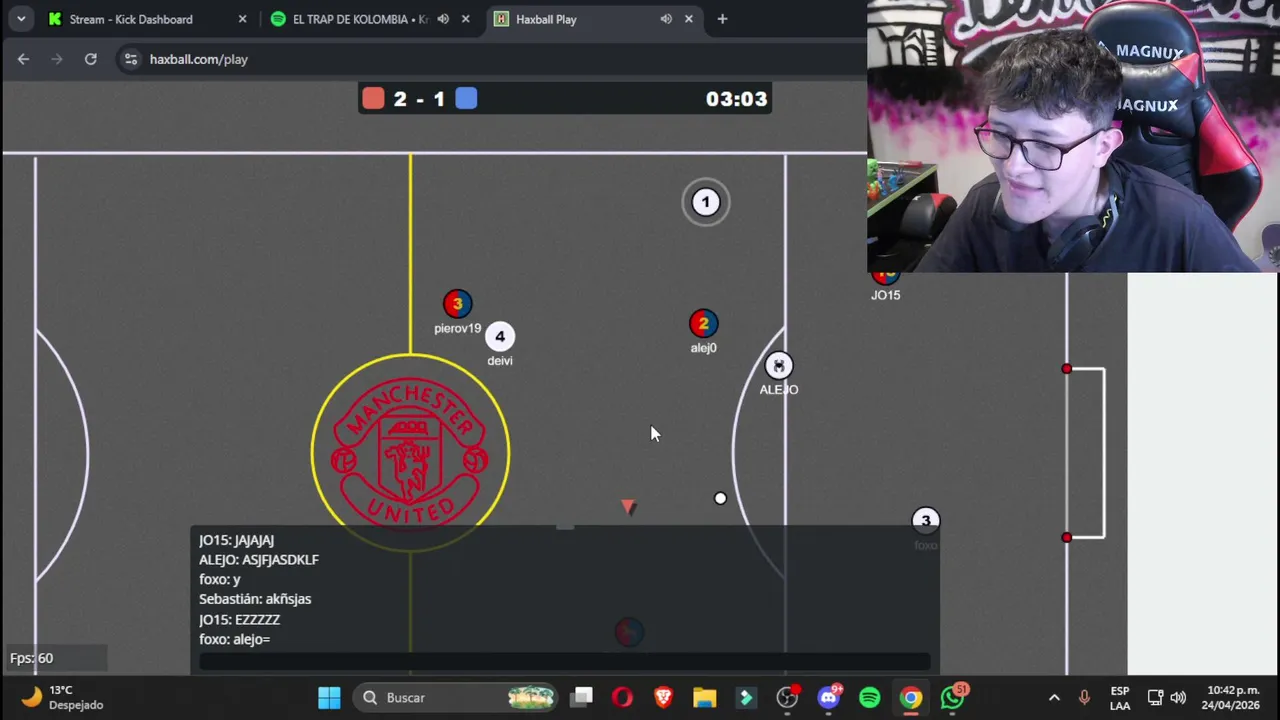This screenshot has width=1280, height=720.
Task: Click the 03:03 match timer
Action: (x=736, y=99)
